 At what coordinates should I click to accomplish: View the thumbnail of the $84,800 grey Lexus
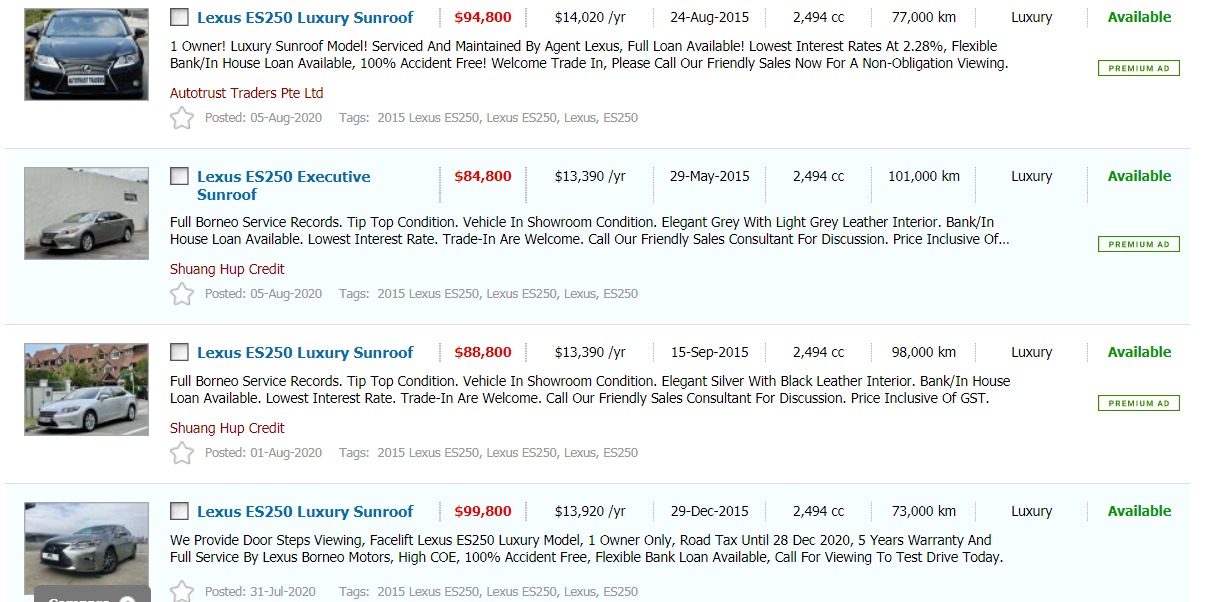(x=86, y=213)
